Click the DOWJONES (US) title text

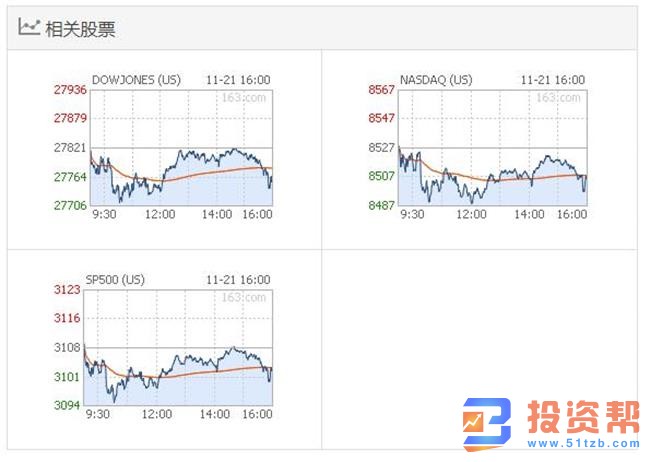click(137, 80)
